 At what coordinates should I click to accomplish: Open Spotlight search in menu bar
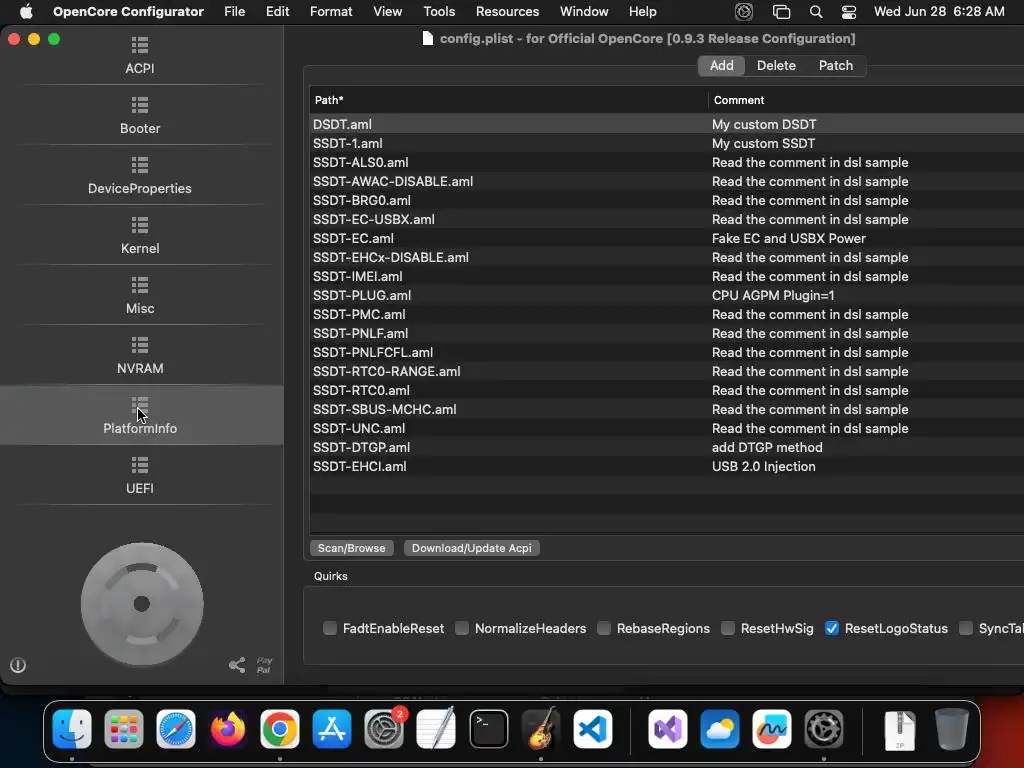pos(816,12)
